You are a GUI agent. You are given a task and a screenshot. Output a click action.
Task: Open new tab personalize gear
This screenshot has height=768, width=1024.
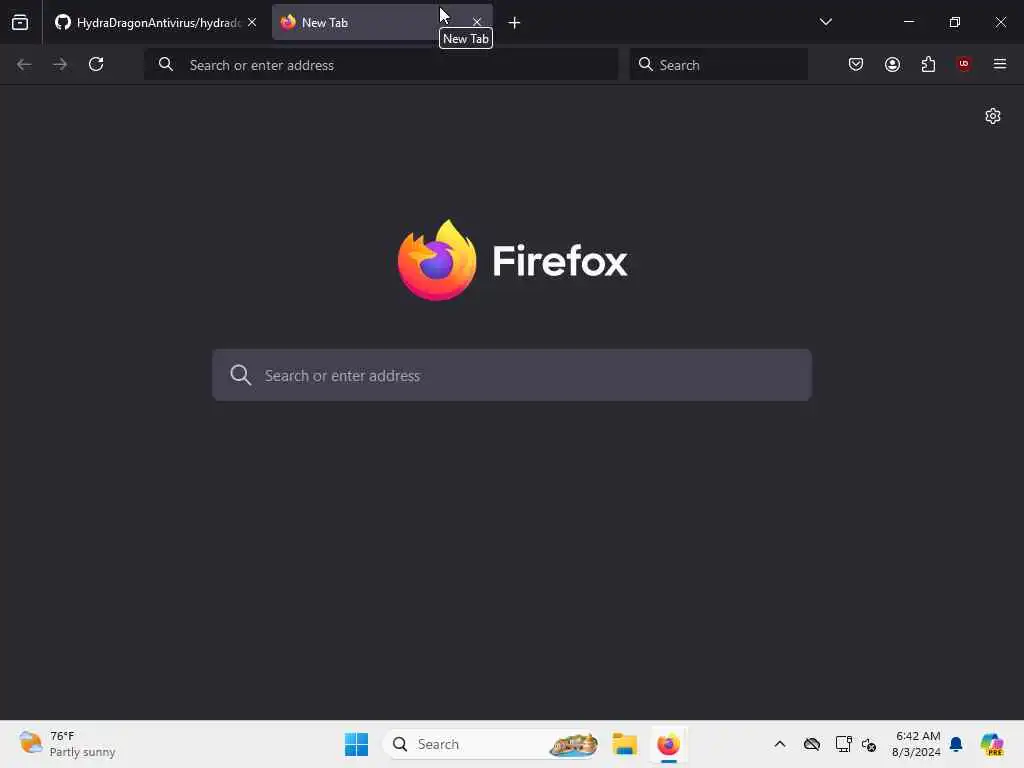point(993,116)
